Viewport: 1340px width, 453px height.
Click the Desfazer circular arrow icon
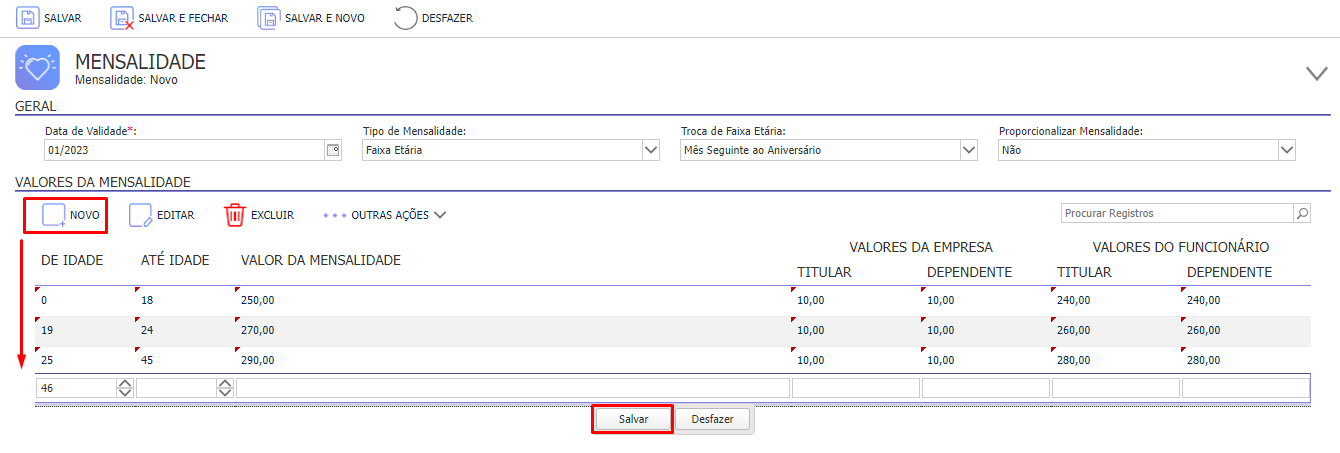pyautogui.click(x=405, y=18)
